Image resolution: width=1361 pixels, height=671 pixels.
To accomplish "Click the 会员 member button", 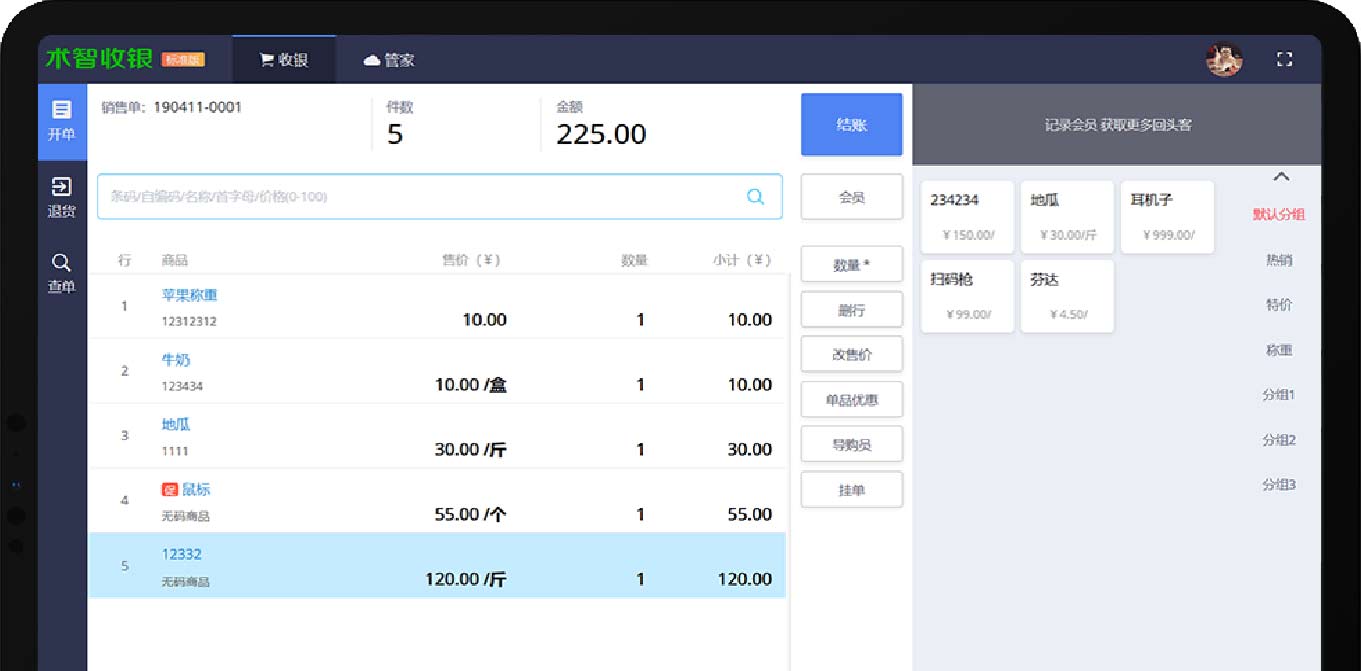I will pos(851,198).
